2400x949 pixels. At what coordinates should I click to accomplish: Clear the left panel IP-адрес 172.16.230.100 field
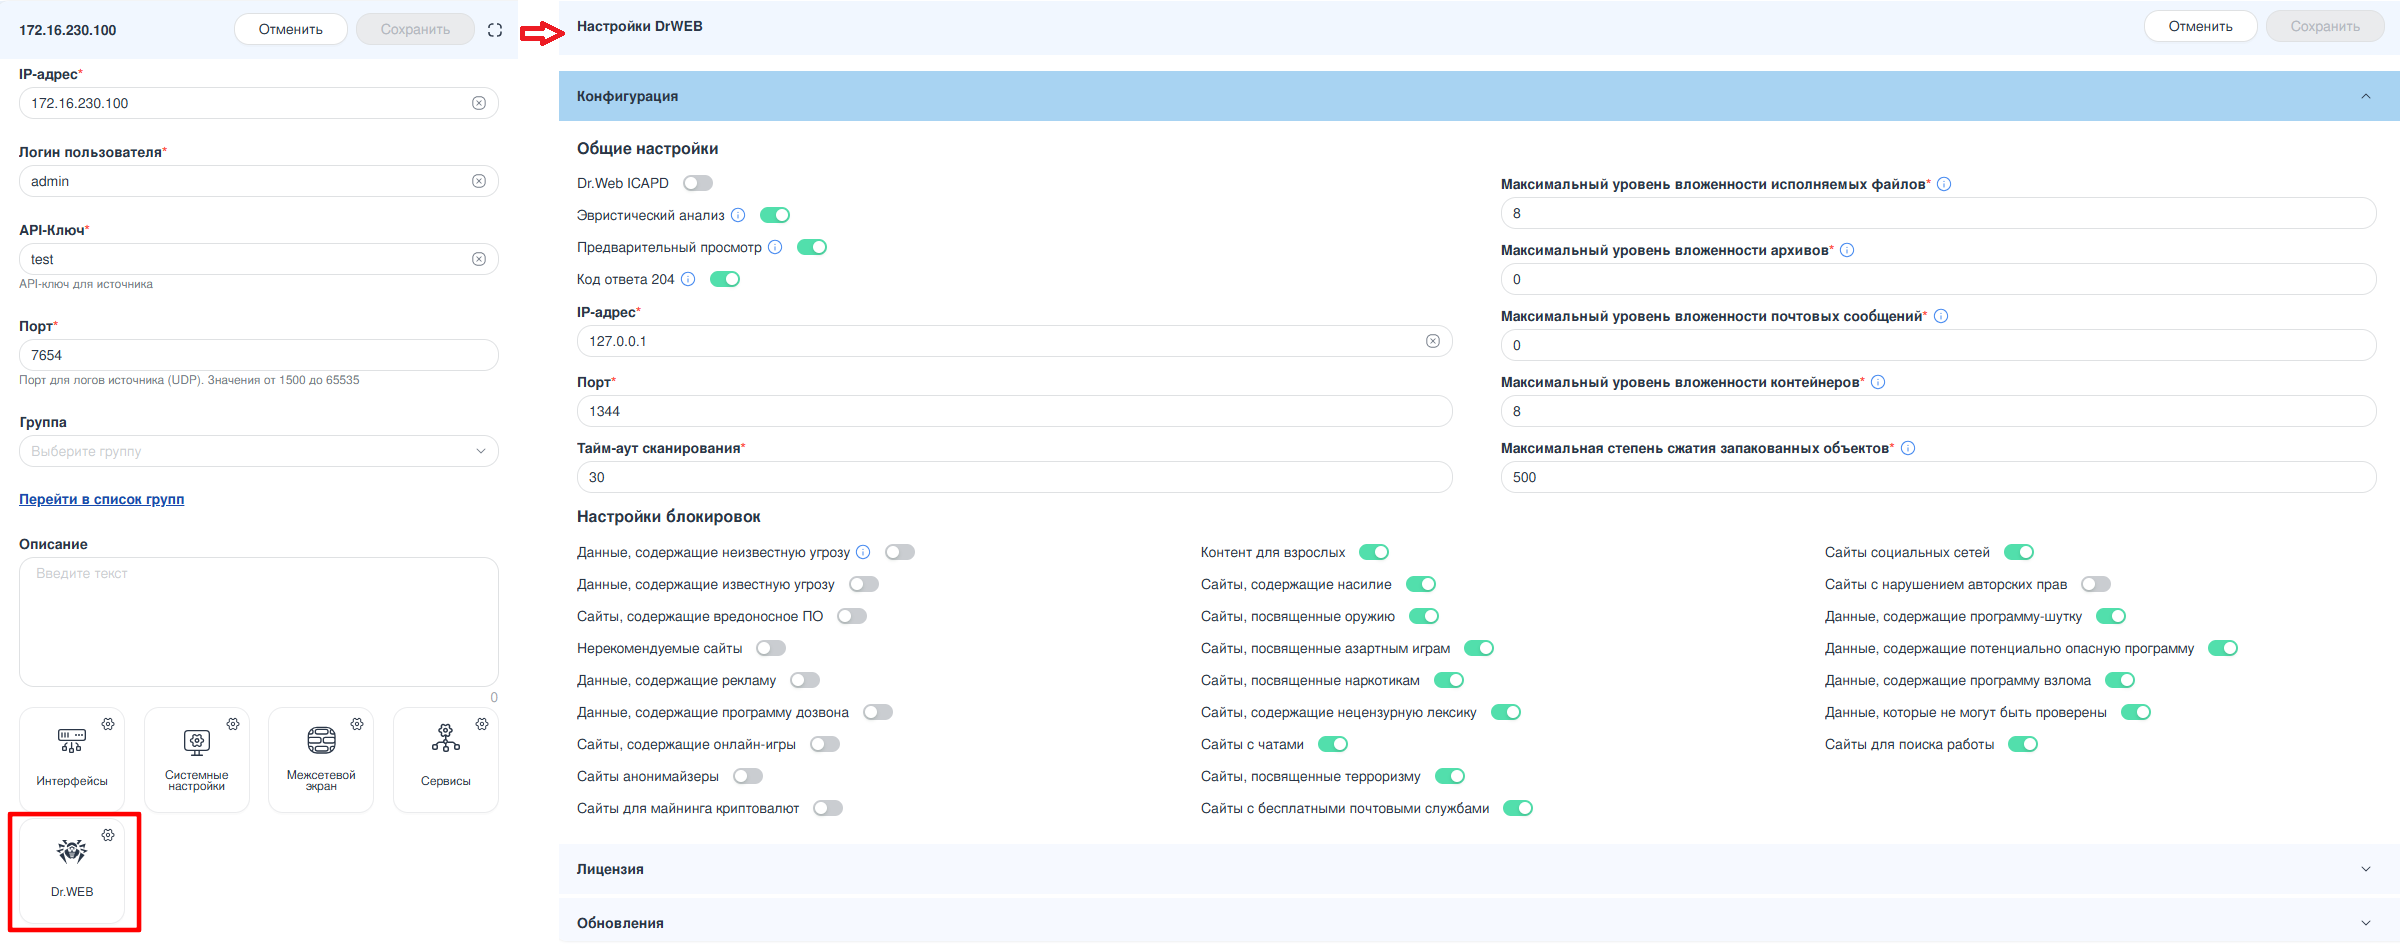[479, 103]
